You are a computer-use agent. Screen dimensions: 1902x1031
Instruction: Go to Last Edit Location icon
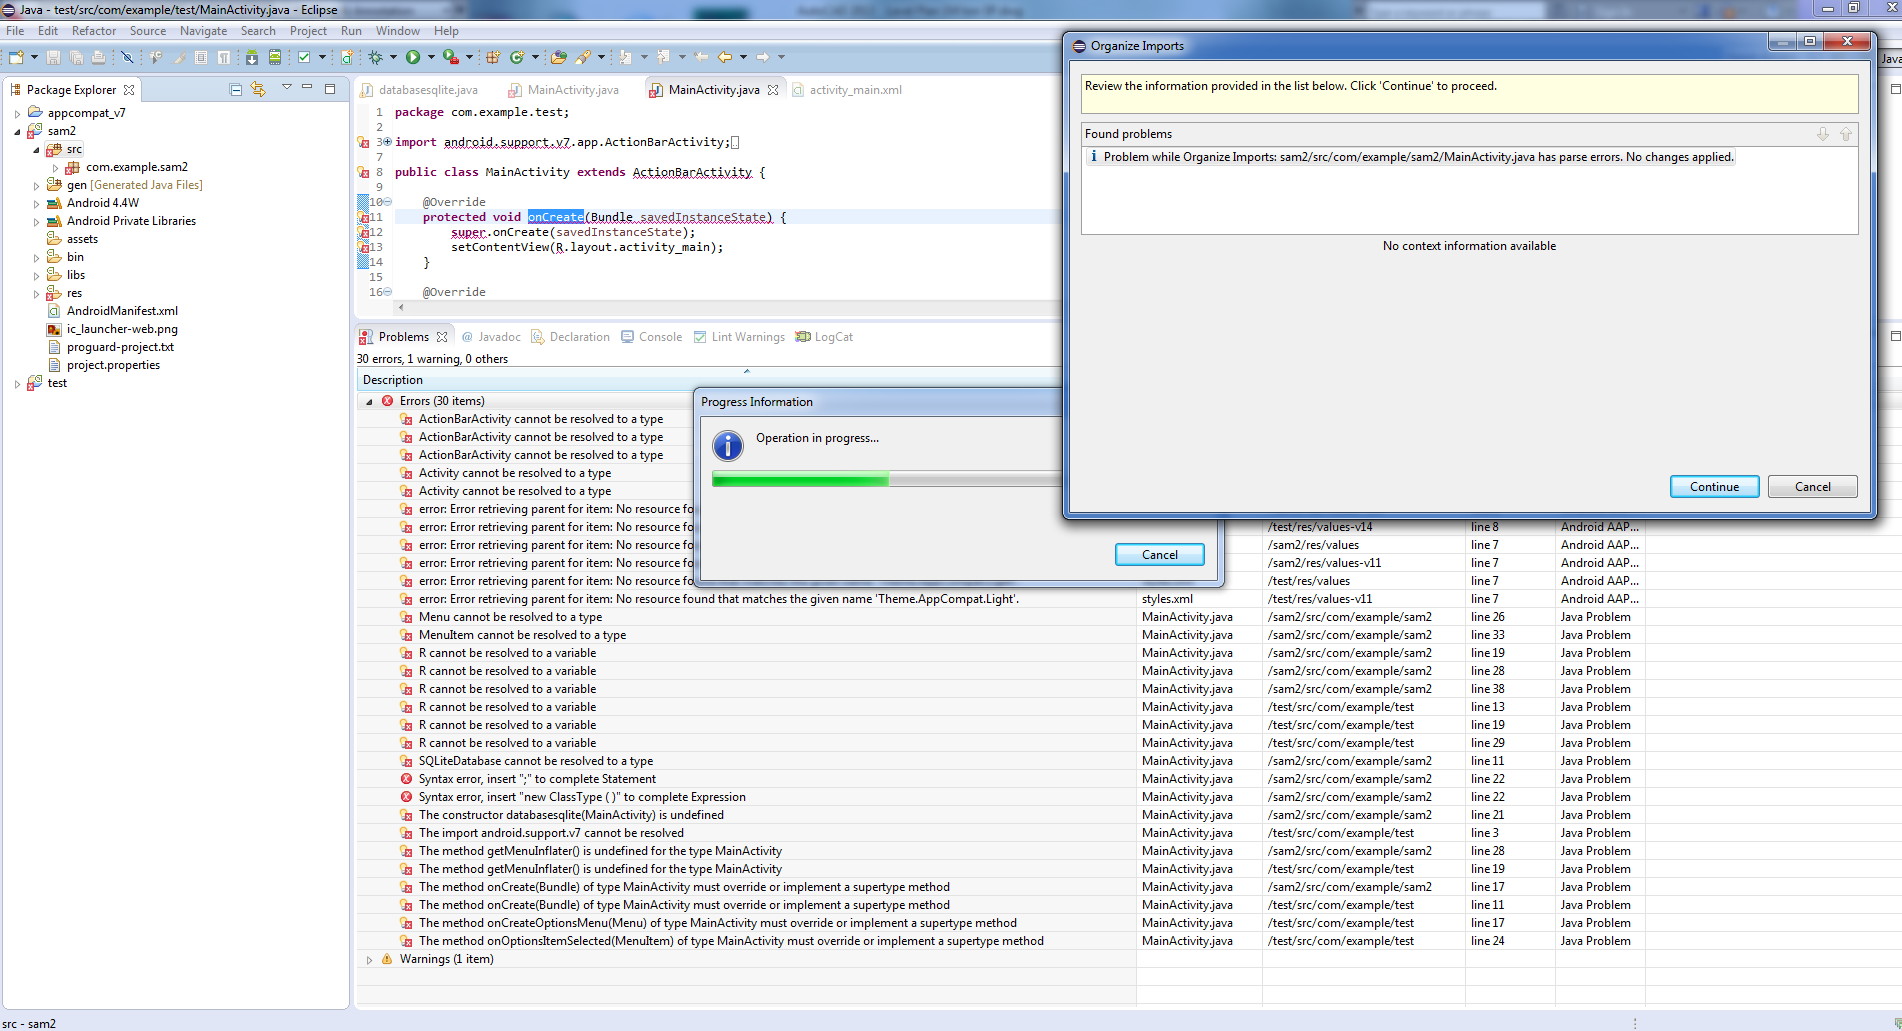click(701, 57)
